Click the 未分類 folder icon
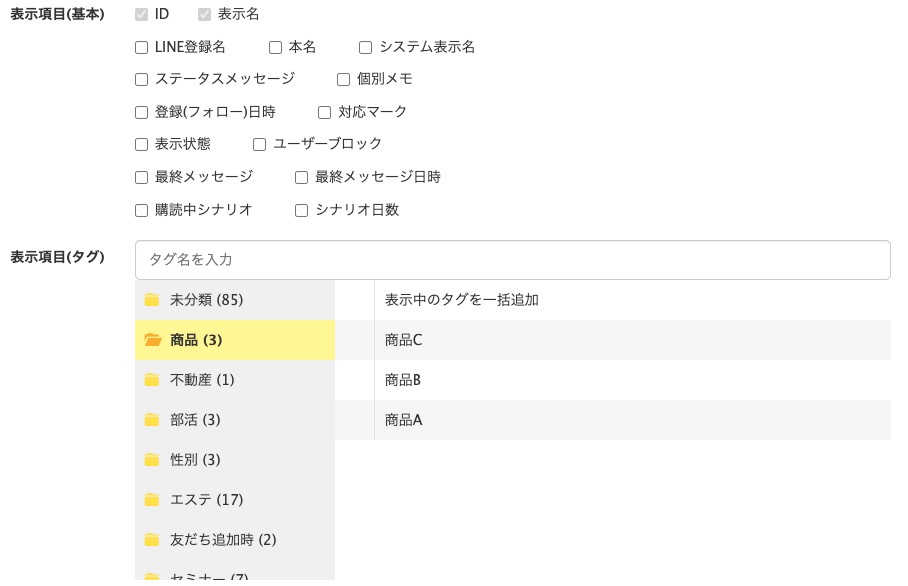This screenshot has height=586, width=908. (152, 299)
